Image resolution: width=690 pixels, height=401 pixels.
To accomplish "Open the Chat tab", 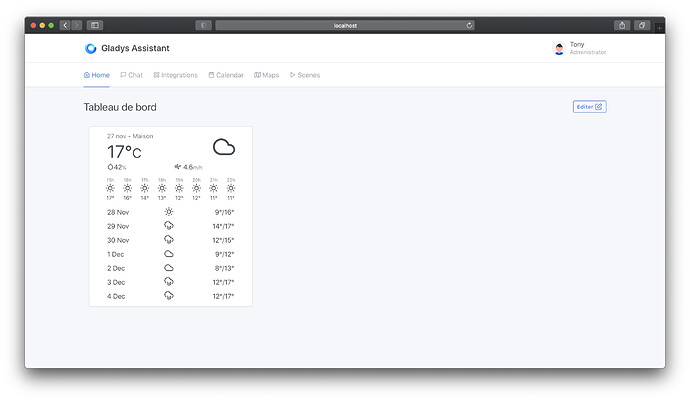I will pyautogui.click(x=132, y=75).
